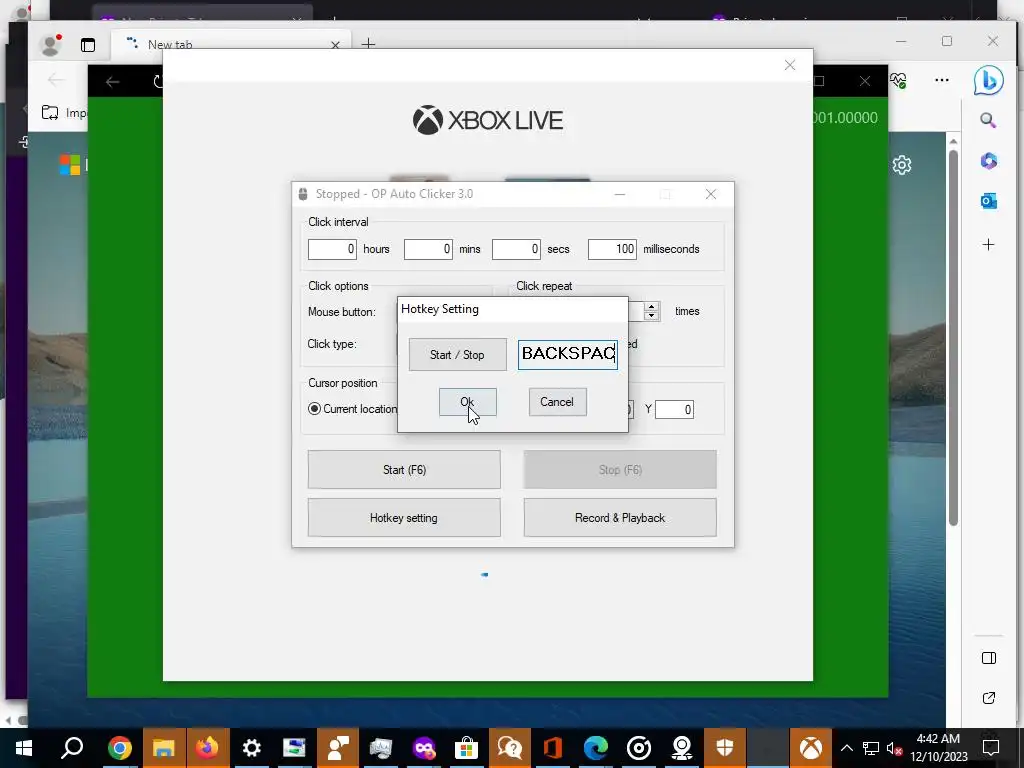Open the Hotkey setting button
Viewport: 1024px width, 768px height.
(x=404, y=518)
